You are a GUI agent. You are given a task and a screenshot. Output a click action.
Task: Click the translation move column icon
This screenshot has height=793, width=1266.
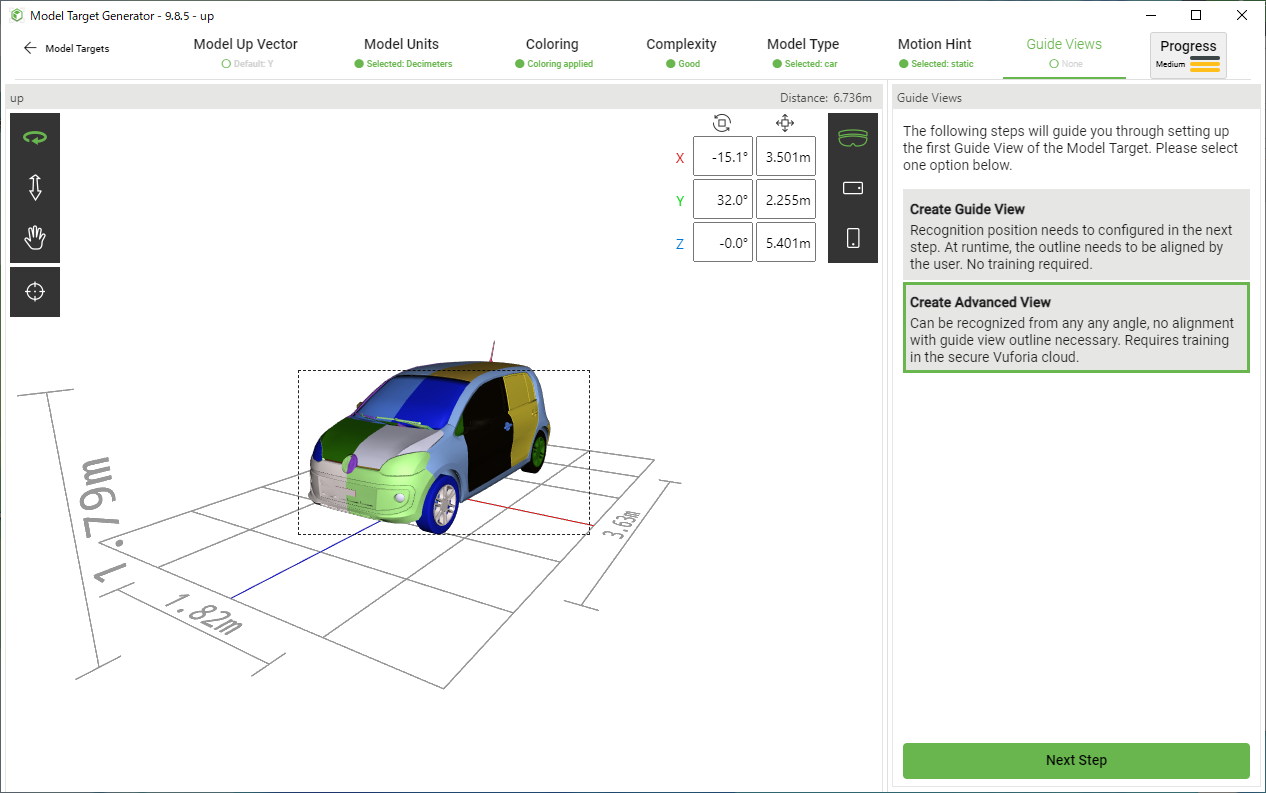pos(785,123)
